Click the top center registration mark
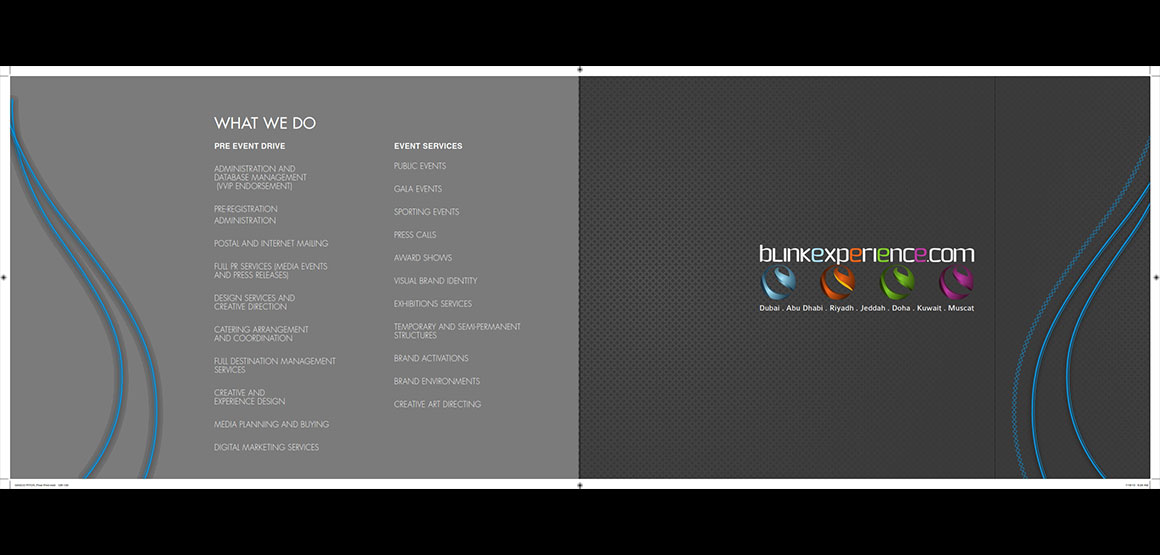 coord(580,69)
